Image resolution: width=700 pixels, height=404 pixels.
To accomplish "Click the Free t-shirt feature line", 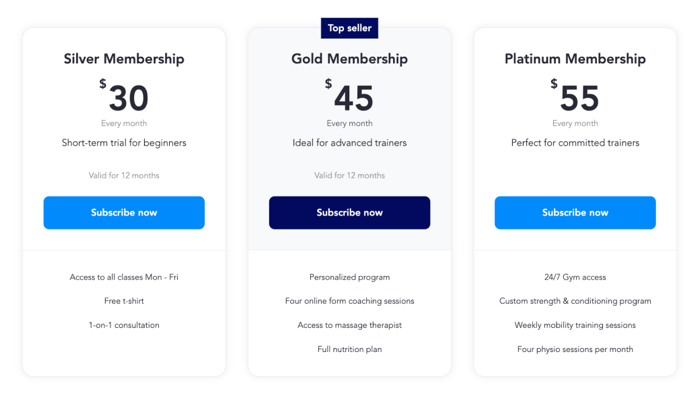I will click(124, 301).
